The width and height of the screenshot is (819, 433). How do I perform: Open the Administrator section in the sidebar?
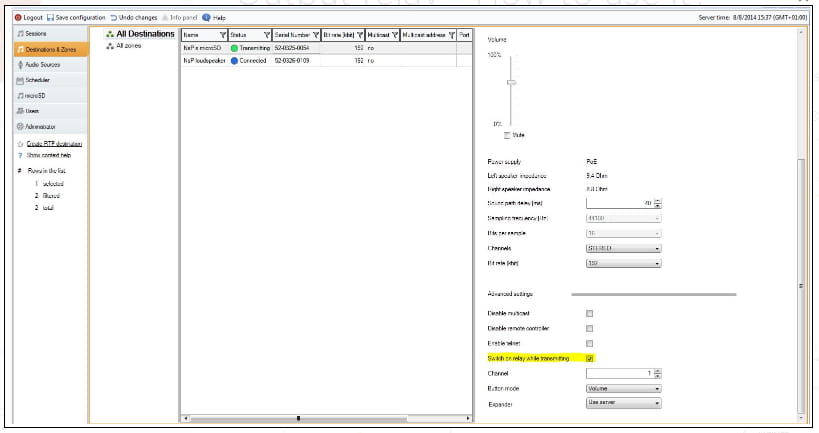(51, 126)
